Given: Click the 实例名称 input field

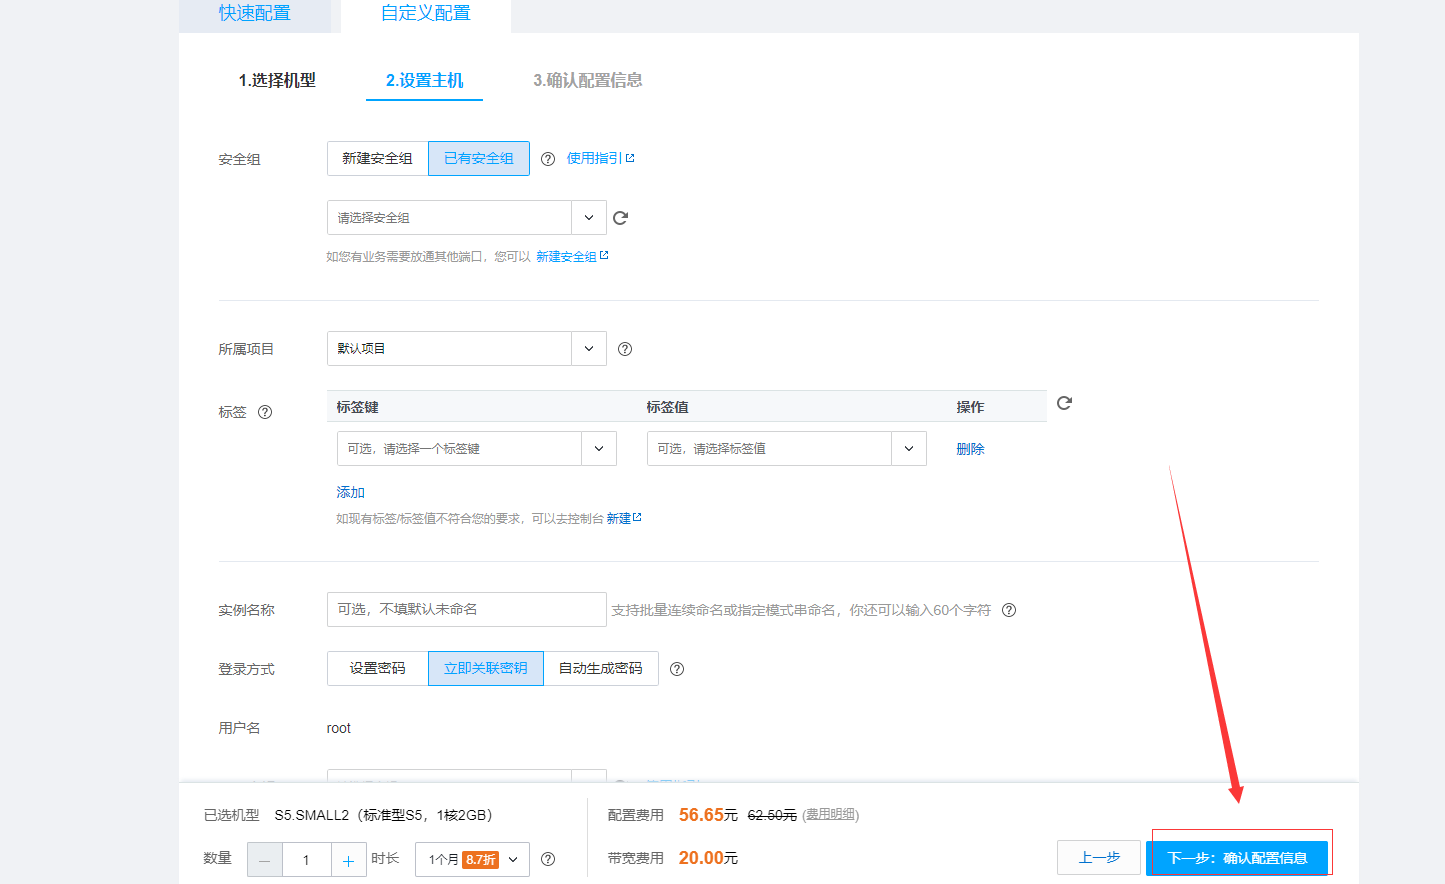Looking at the screenshot, I should [466, 609].
